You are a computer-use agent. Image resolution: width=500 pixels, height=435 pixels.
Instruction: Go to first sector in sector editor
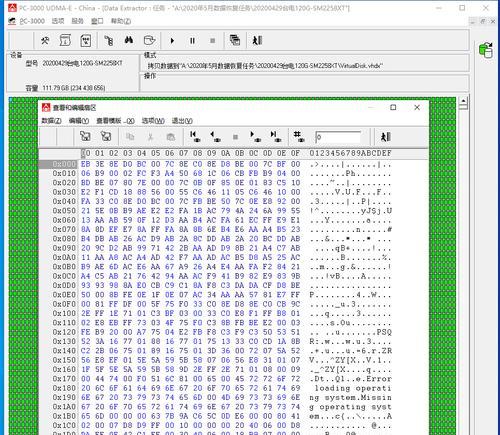click(195, 136)
